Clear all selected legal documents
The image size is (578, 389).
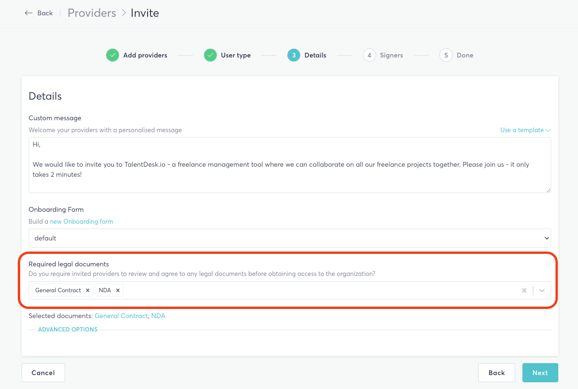[524, 290]
